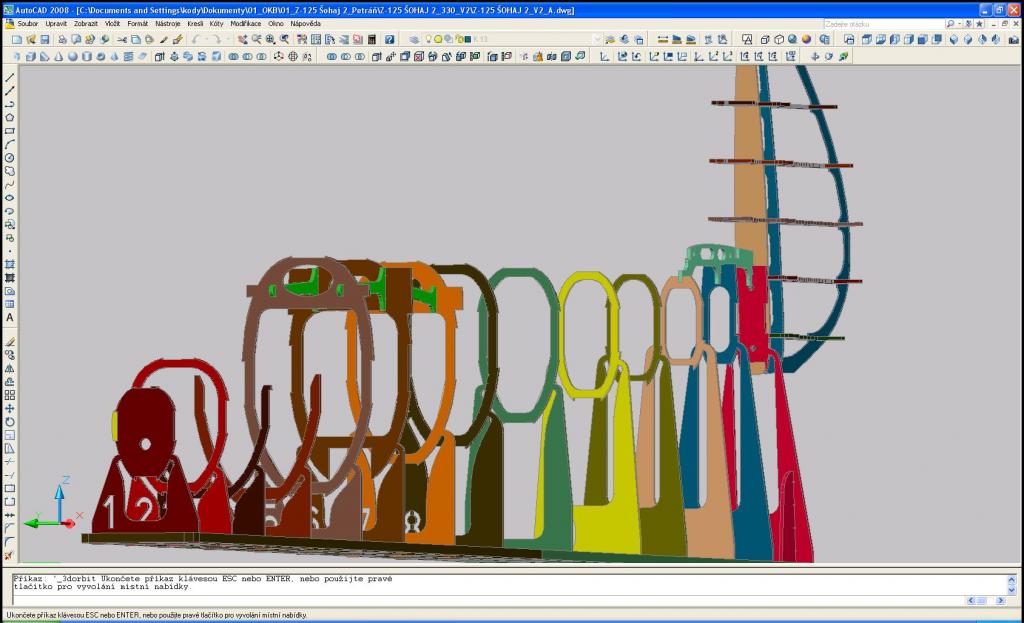1024x623 pixels.
Task: Save the drawing with the floppy disk icon
Action: pos(44,39)
